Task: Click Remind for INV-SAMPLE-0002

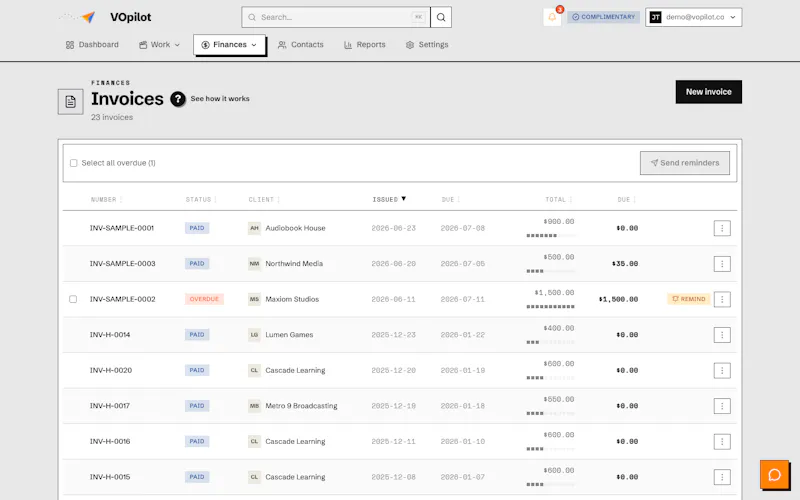Action: pyautogui.click(x=688, y=299)
